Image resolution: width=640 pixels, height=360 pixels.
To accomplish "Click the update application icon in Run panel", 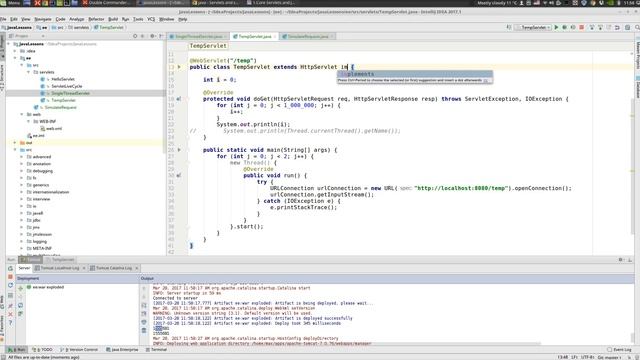I will click(10, 285).
